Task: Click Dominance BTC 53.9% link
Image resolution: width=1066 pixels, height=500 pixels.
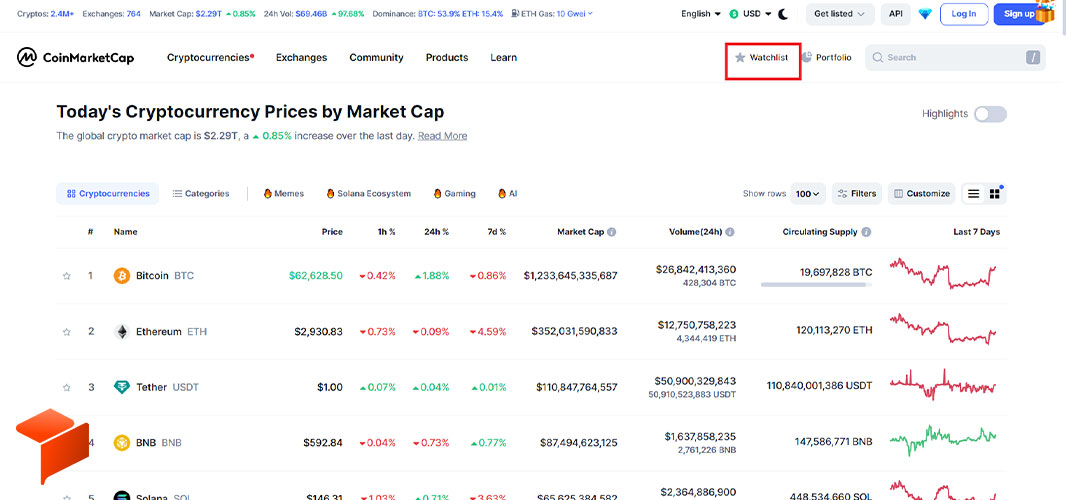Action: [x=438, y=14]
